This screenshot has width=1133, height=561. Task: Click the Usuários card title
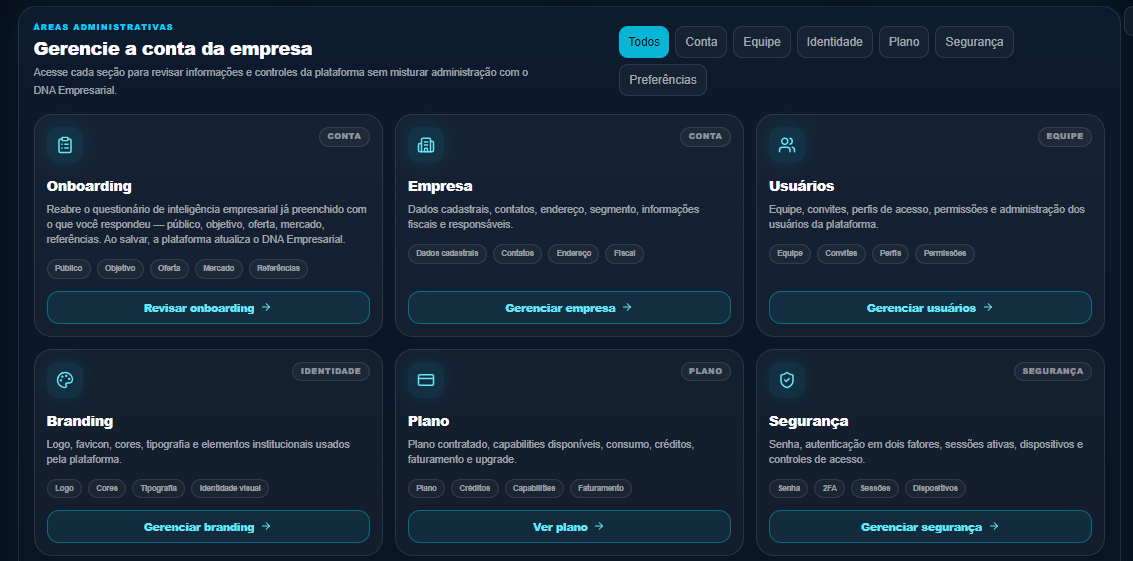pyautogui.click(x=801, y=187)
